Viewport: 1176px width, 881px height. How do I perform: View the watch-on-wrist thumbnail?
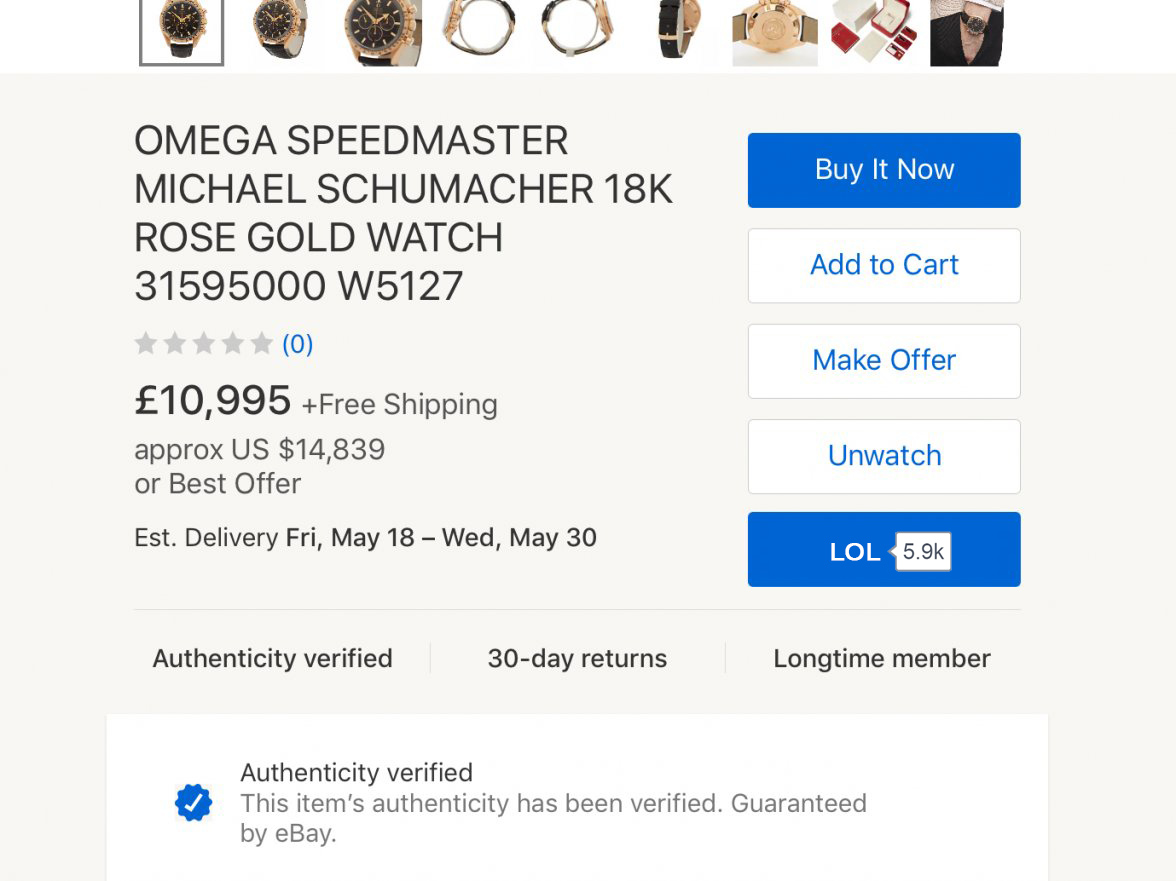[966, 32]
